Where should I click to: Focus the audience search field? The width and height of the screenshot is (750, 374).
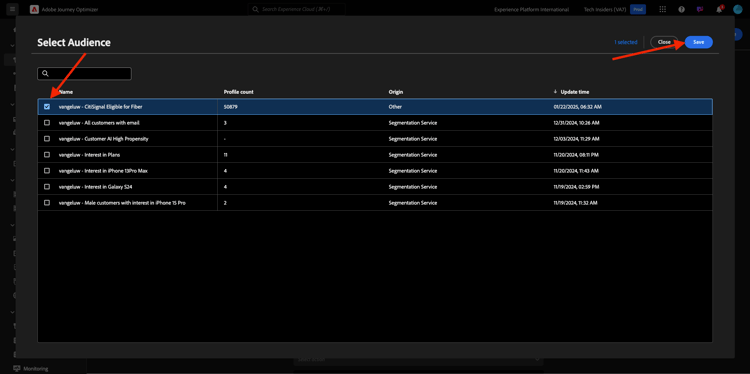(84, 74)
